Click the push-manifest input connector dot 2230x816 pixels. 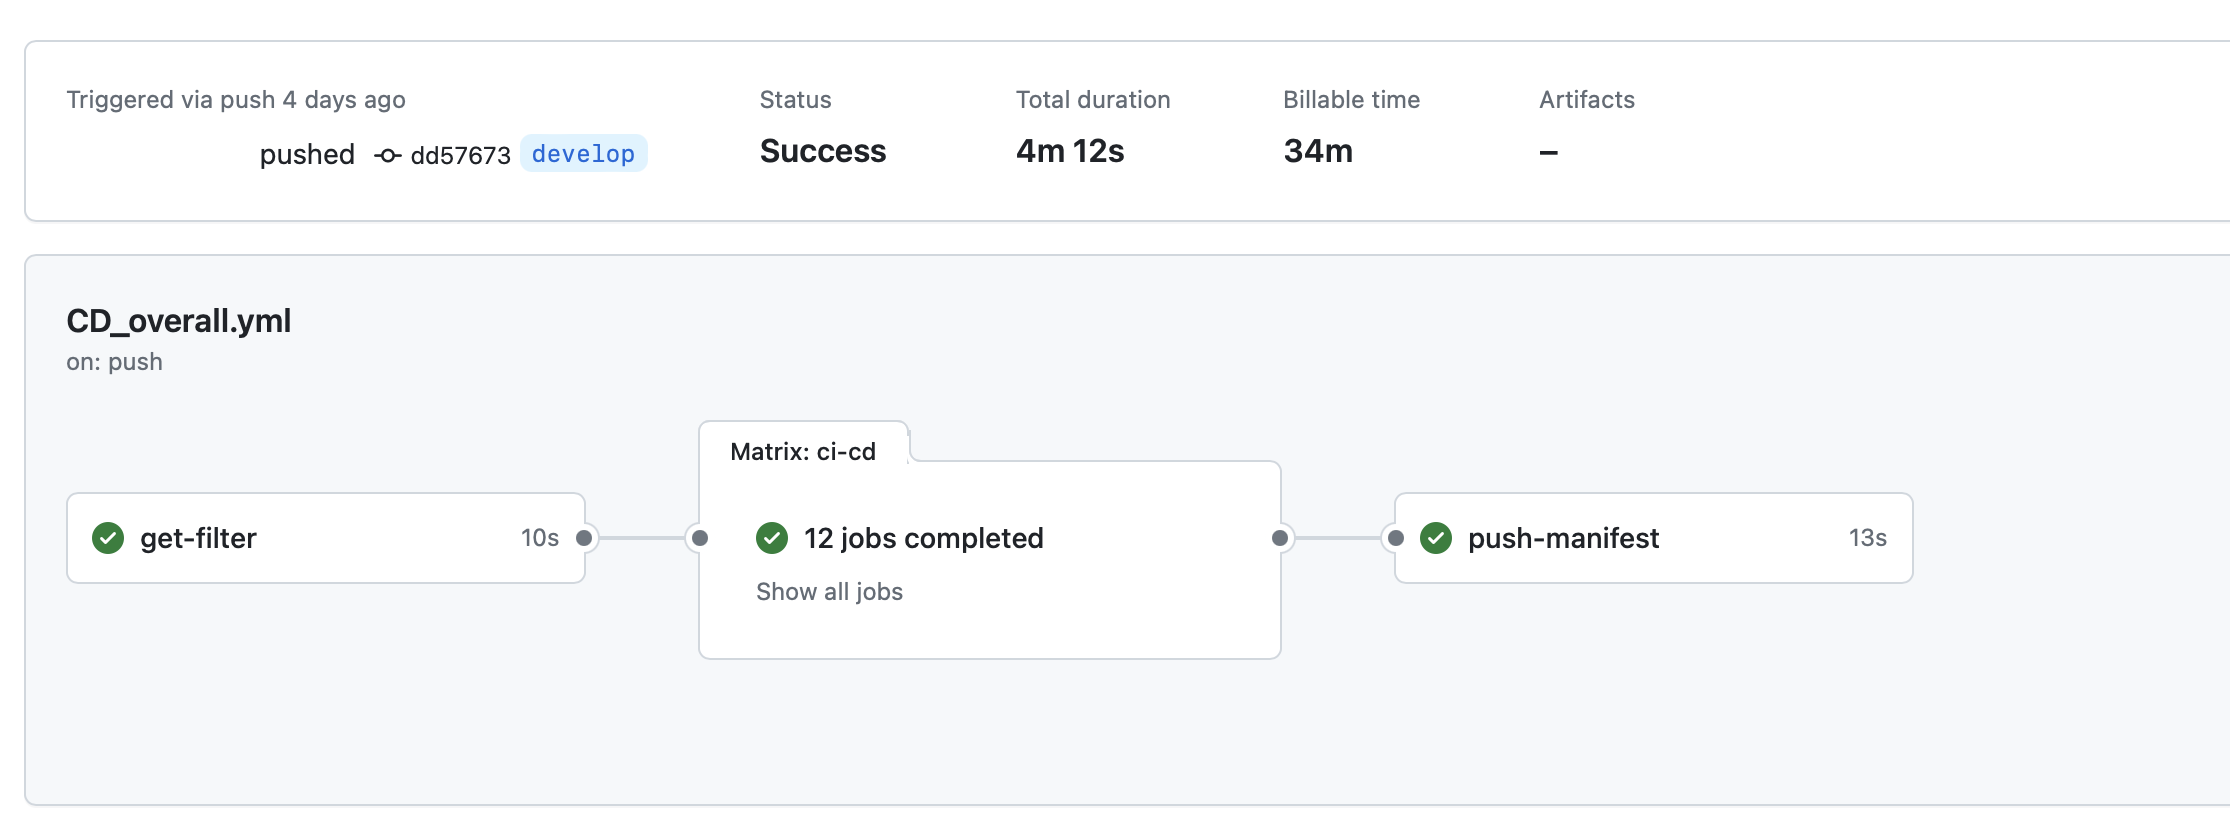pyautogui.click(x=1396, y=538)
